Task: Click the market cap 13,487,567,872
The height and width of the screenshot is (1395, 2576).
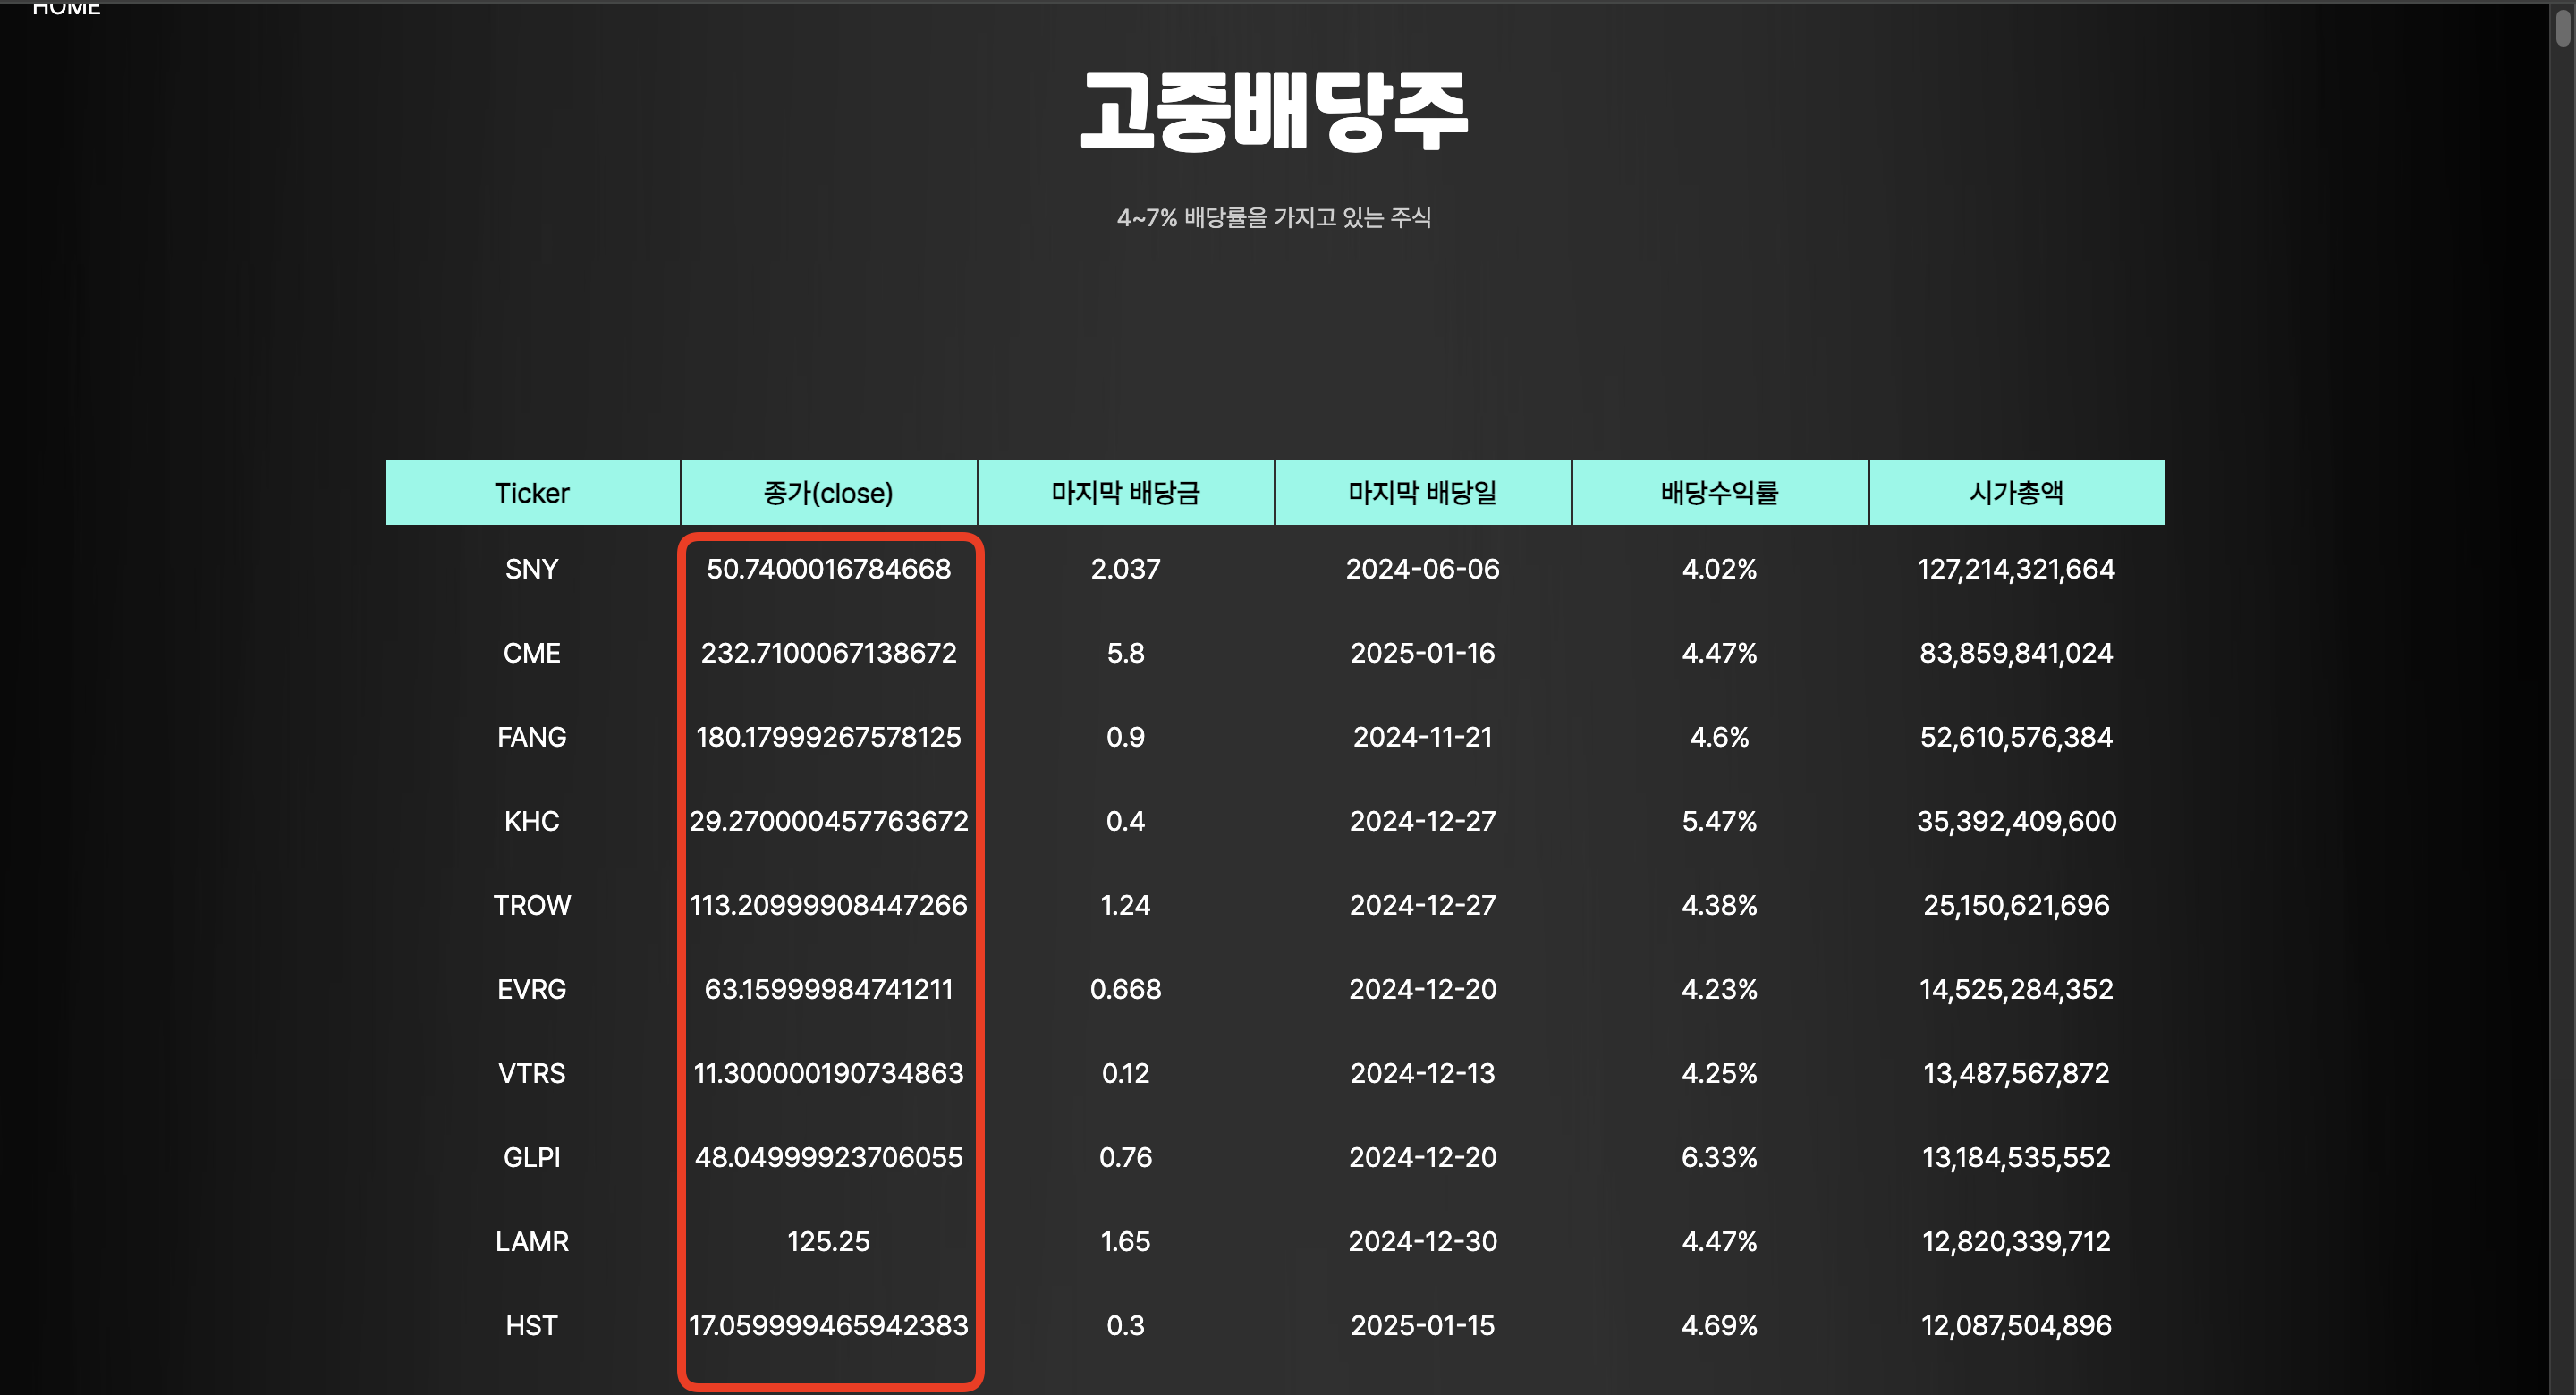Action: 2017,1073
